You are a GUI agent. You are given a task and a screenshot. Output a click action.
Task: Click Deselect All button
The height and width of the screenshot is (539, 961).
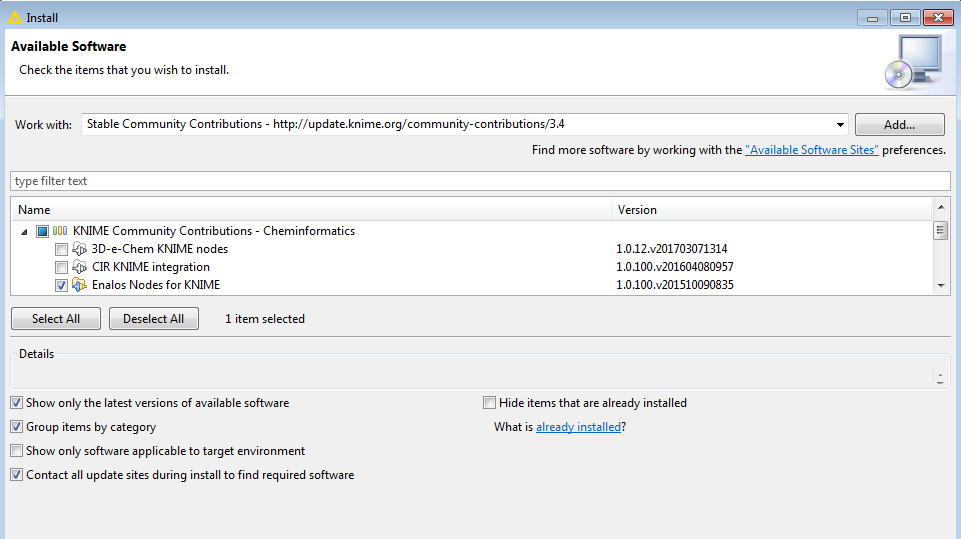(x=153, y=319)
